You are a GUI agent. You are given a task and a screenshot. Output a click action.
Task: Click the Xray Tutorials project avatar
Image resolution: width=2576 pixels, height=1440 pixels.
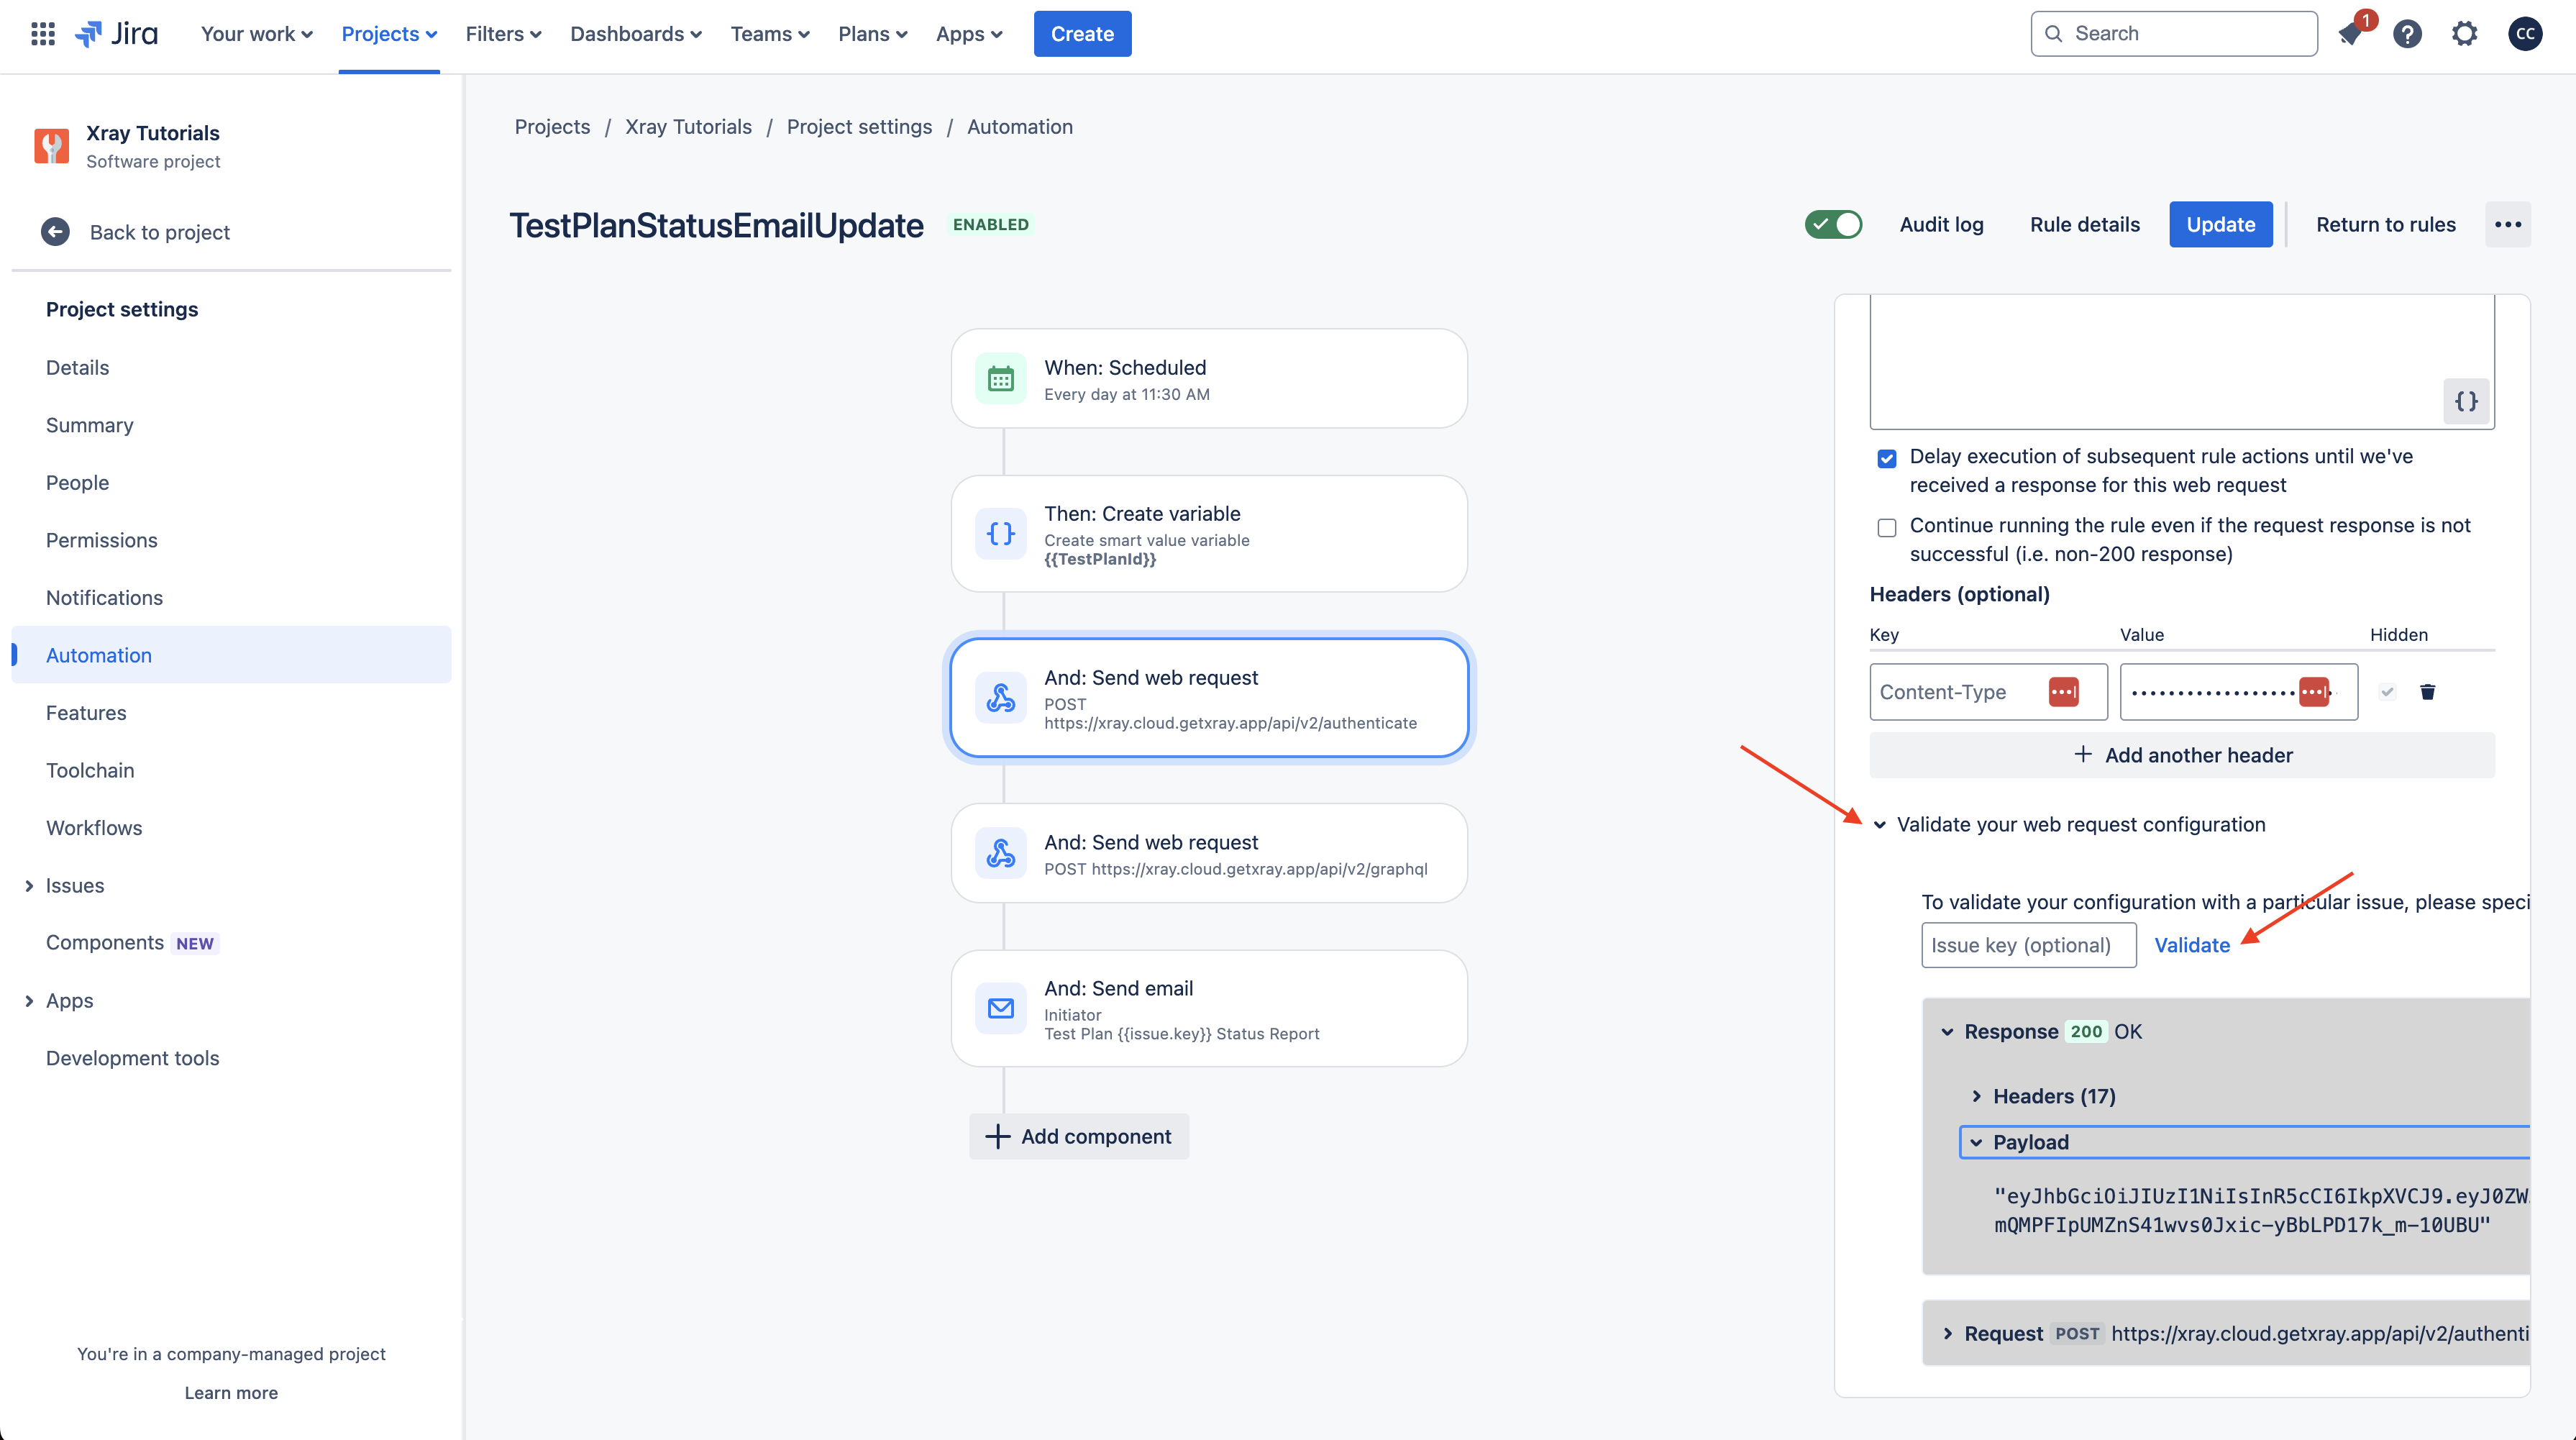click(52, 146)
